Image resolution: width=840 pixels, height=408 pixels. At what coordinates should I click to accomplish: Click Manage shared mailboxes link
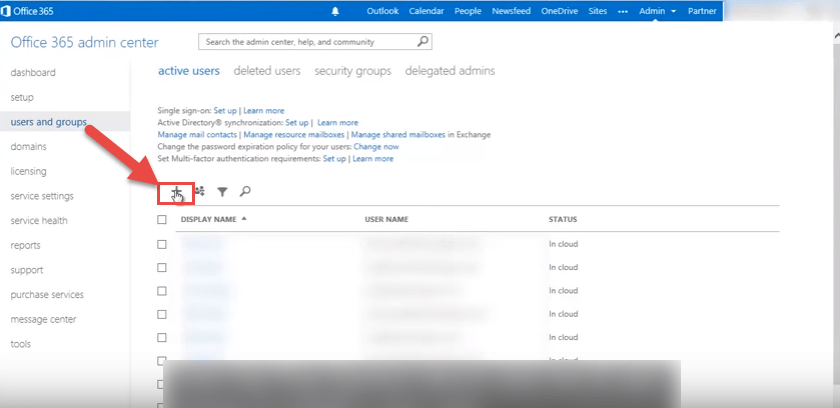pos(398,134)
